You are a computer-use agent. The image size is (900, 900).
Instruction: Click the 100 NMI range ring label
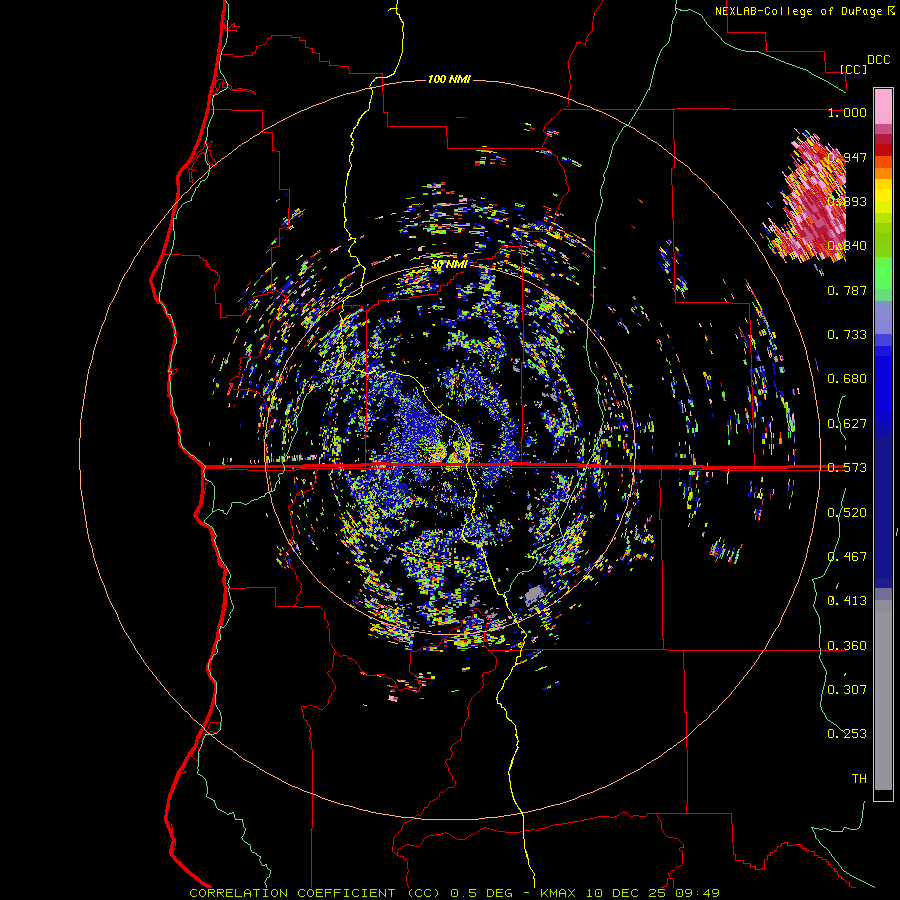(449, 79)
